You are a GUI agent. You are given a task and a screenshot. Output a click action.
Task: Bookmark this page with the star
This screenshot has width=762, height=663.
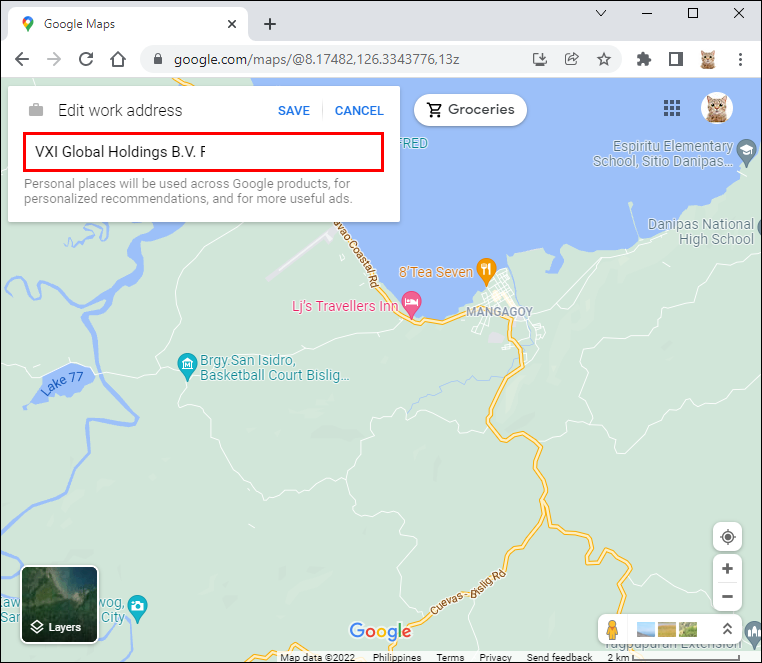[x=604, y=59]
